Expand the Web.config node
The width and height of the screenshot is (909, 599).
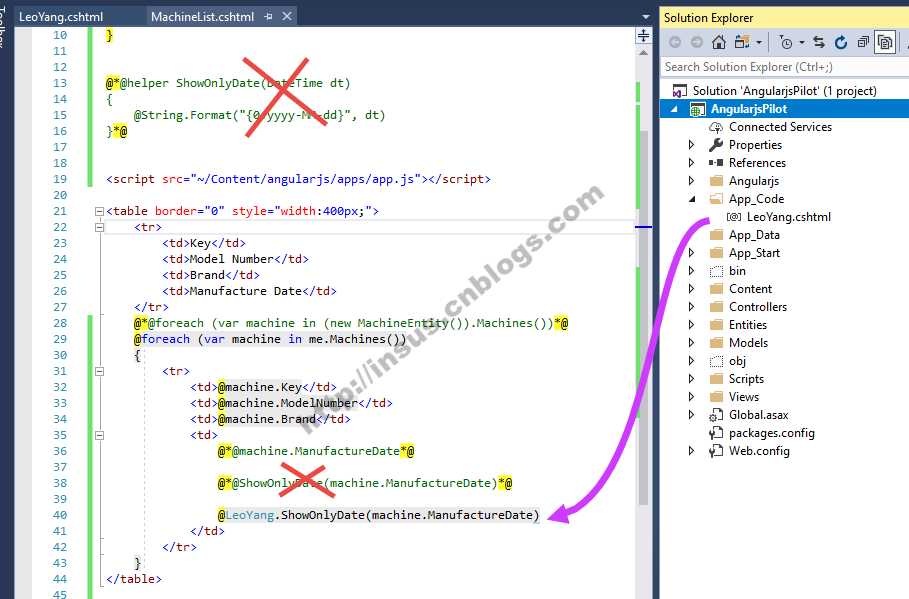tap(691, 450)
